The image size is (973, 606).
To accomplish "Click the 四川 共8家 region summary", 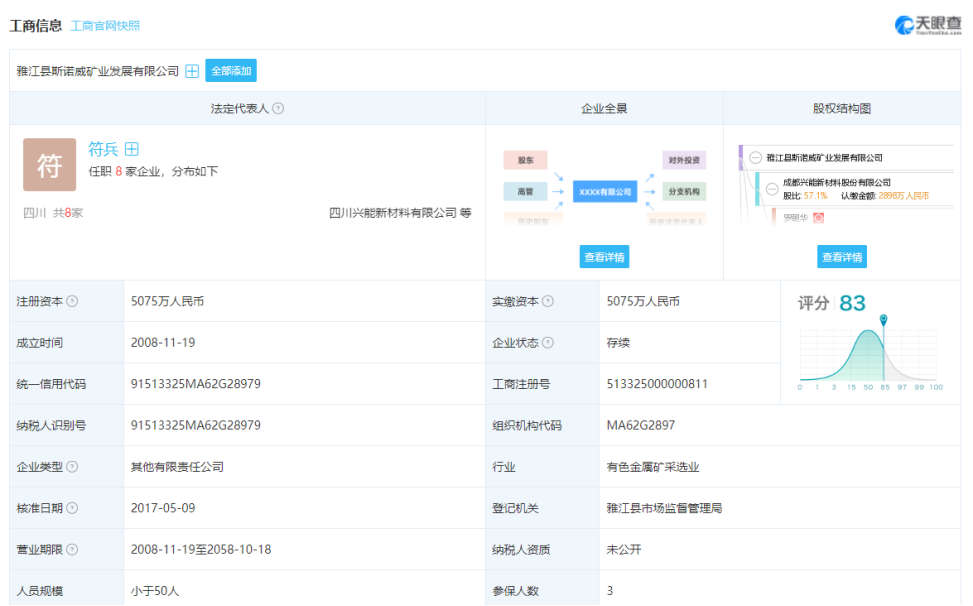I will [53, 213].
